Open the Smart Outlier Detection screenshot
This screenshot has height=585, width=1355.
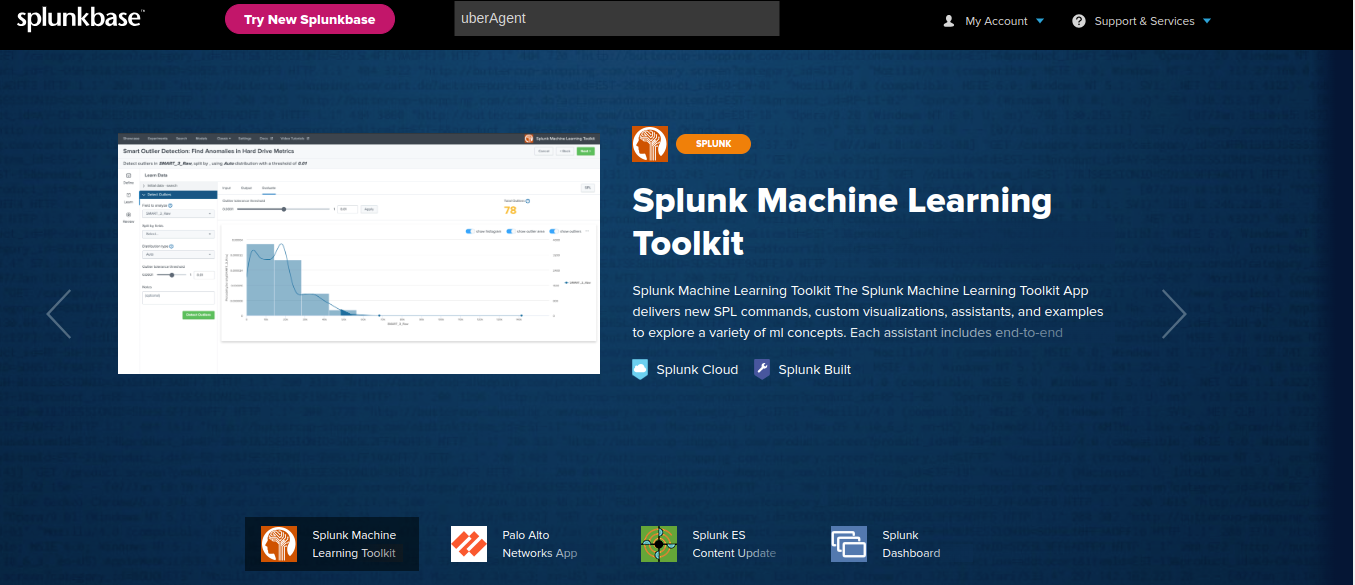point(358,253)
